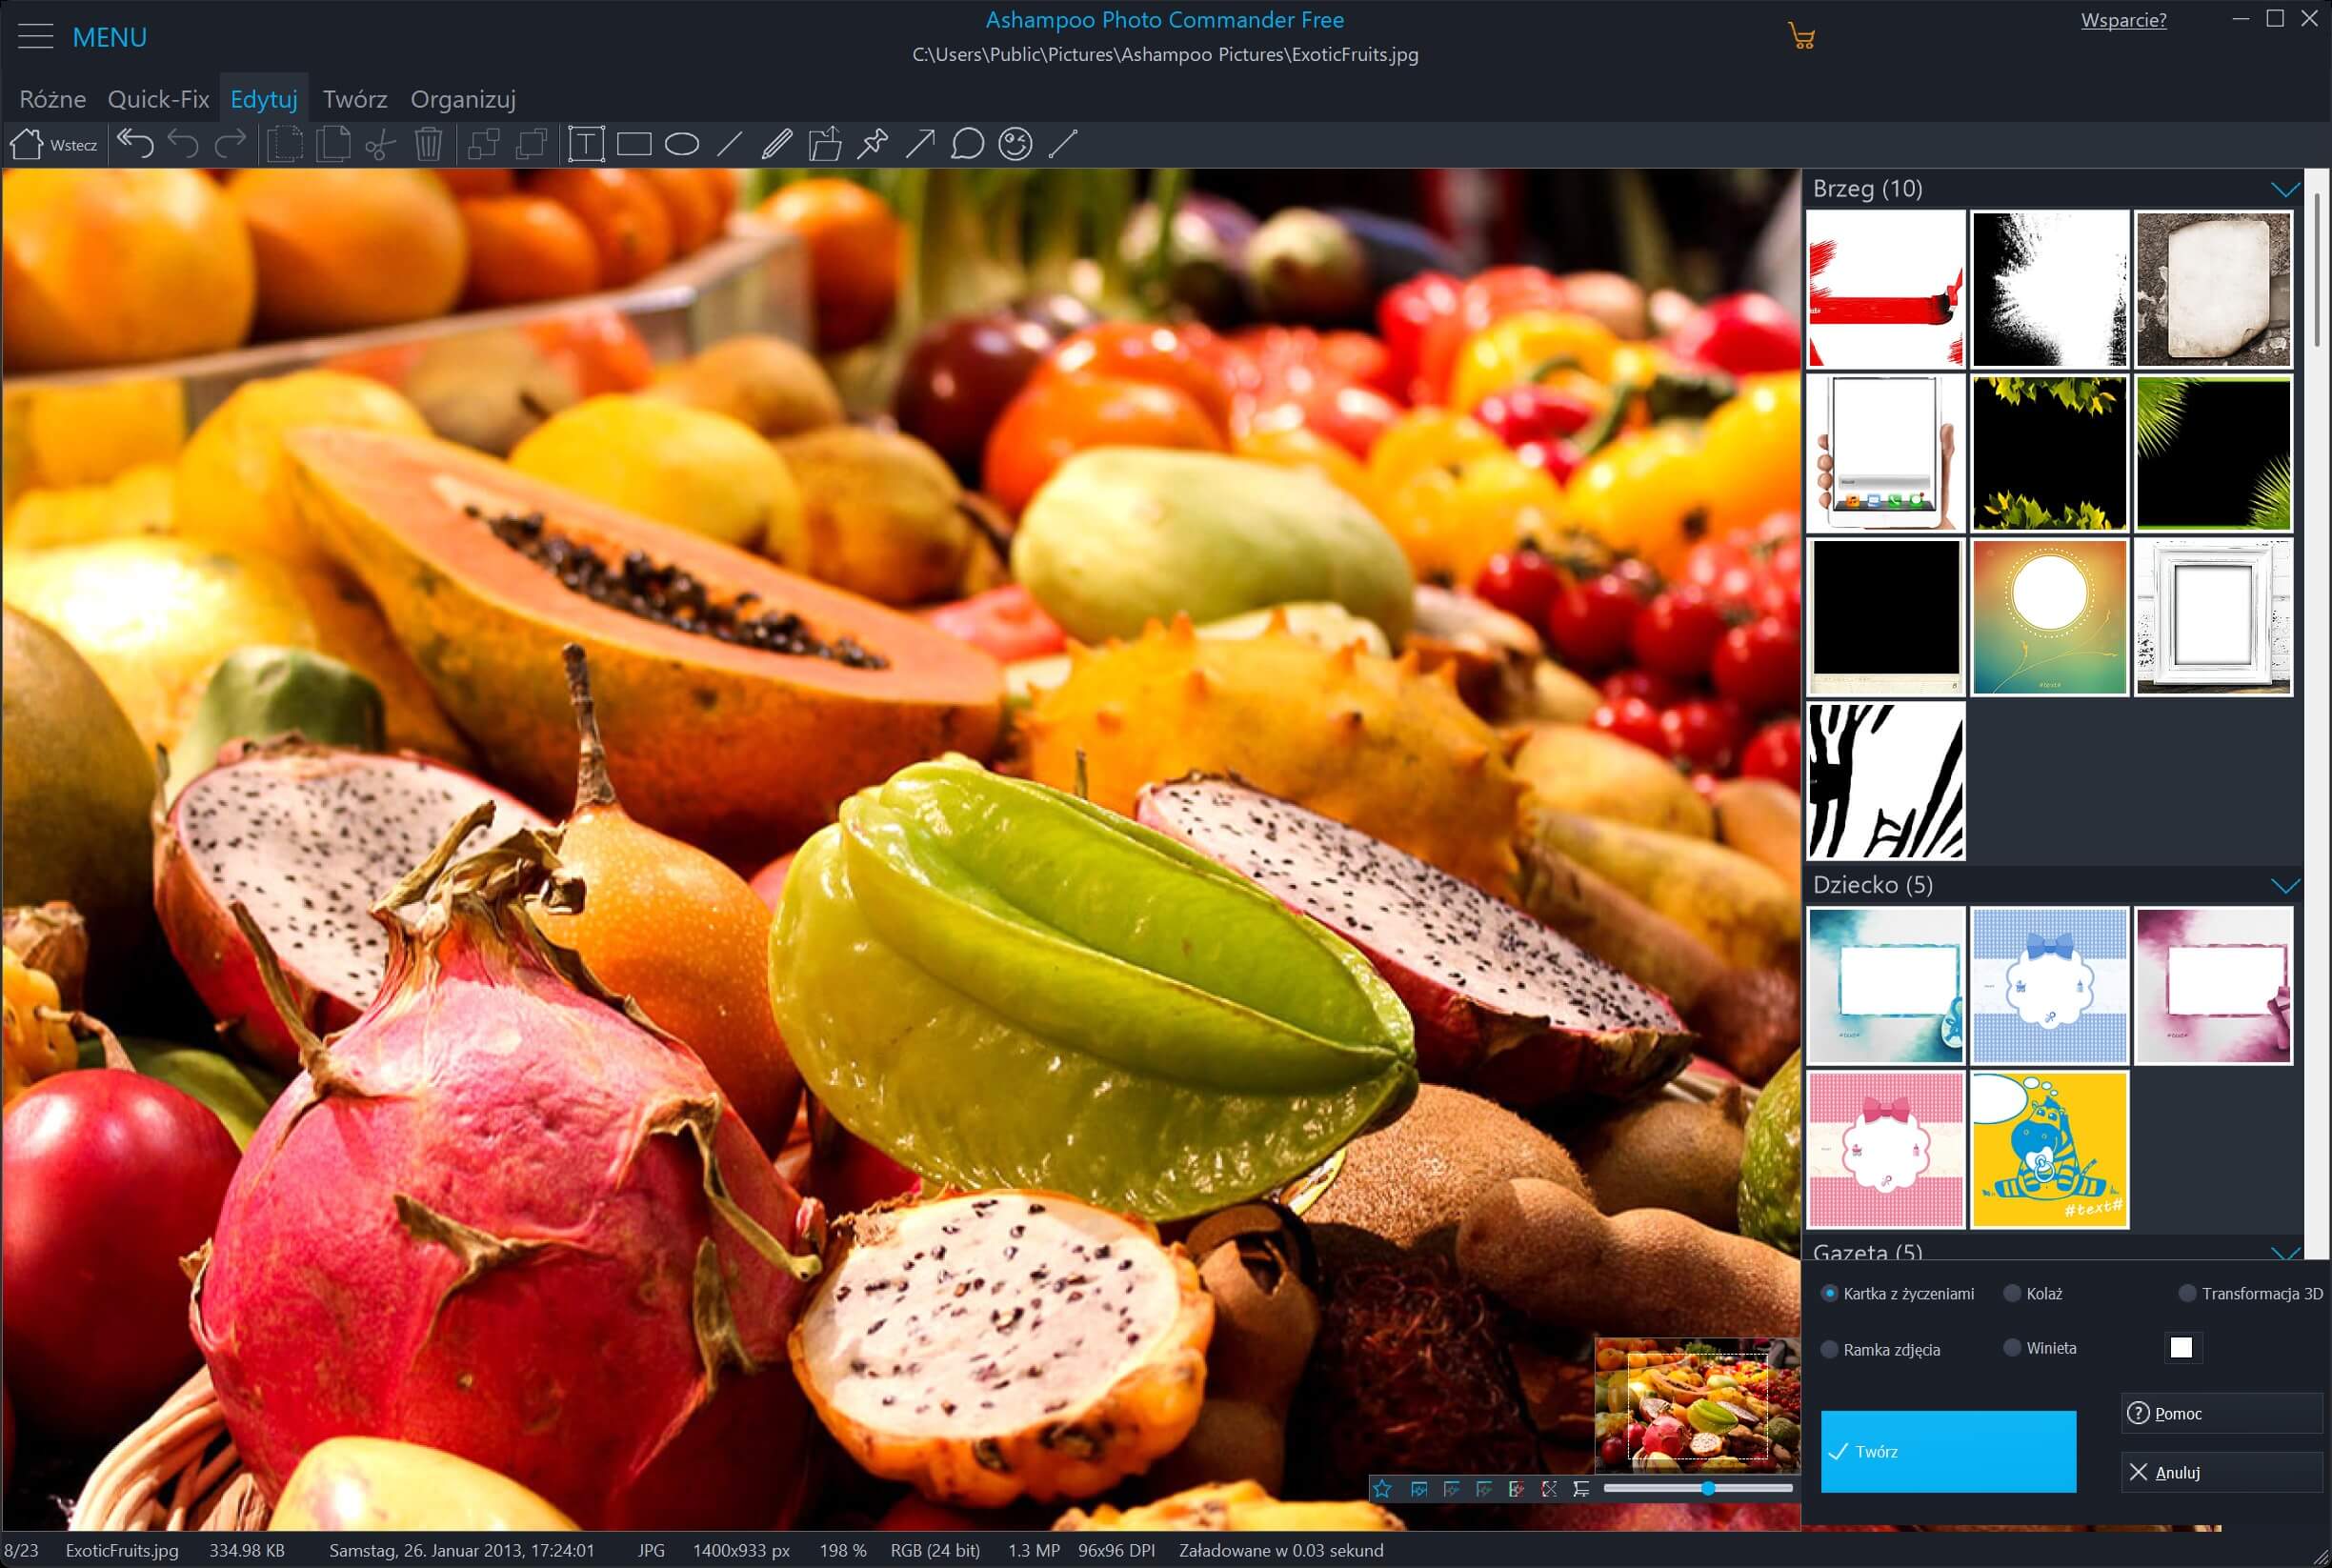Viewport: 2332px width, 1568px height.
Task: Select the Winieta radio option
Action: pos(2012,1348)
